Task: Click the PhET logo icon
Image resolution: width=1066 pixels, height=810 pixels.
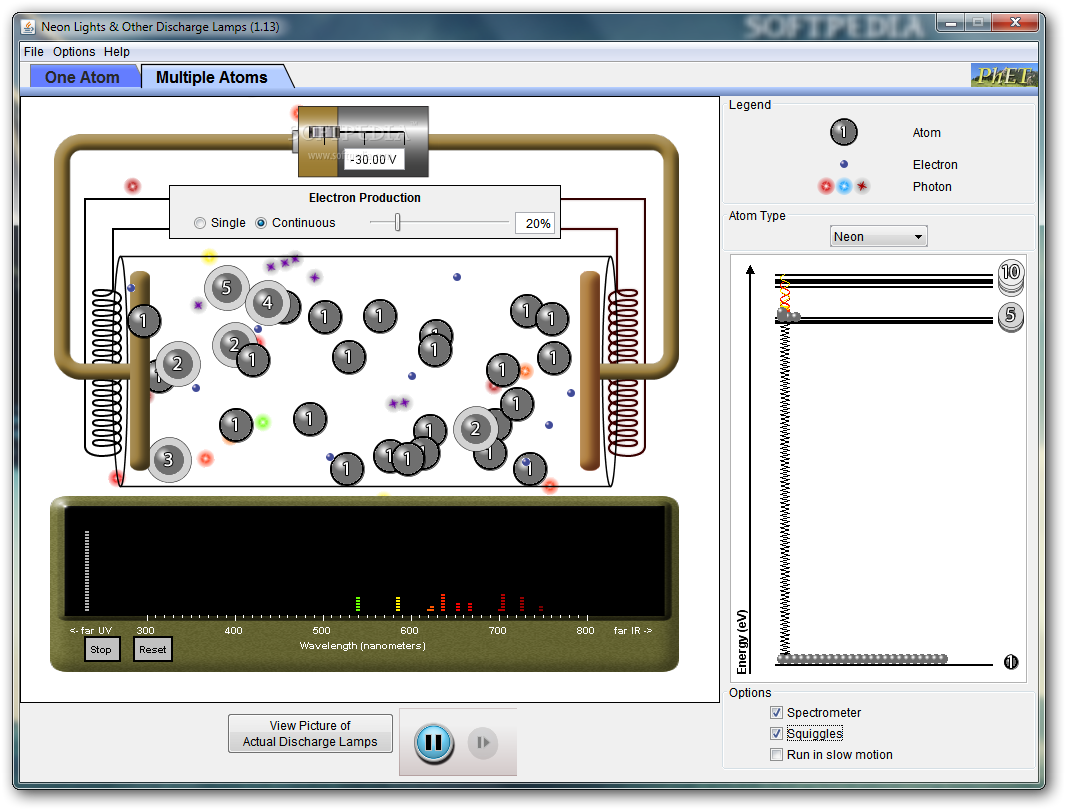Action: pos(1004,76)
